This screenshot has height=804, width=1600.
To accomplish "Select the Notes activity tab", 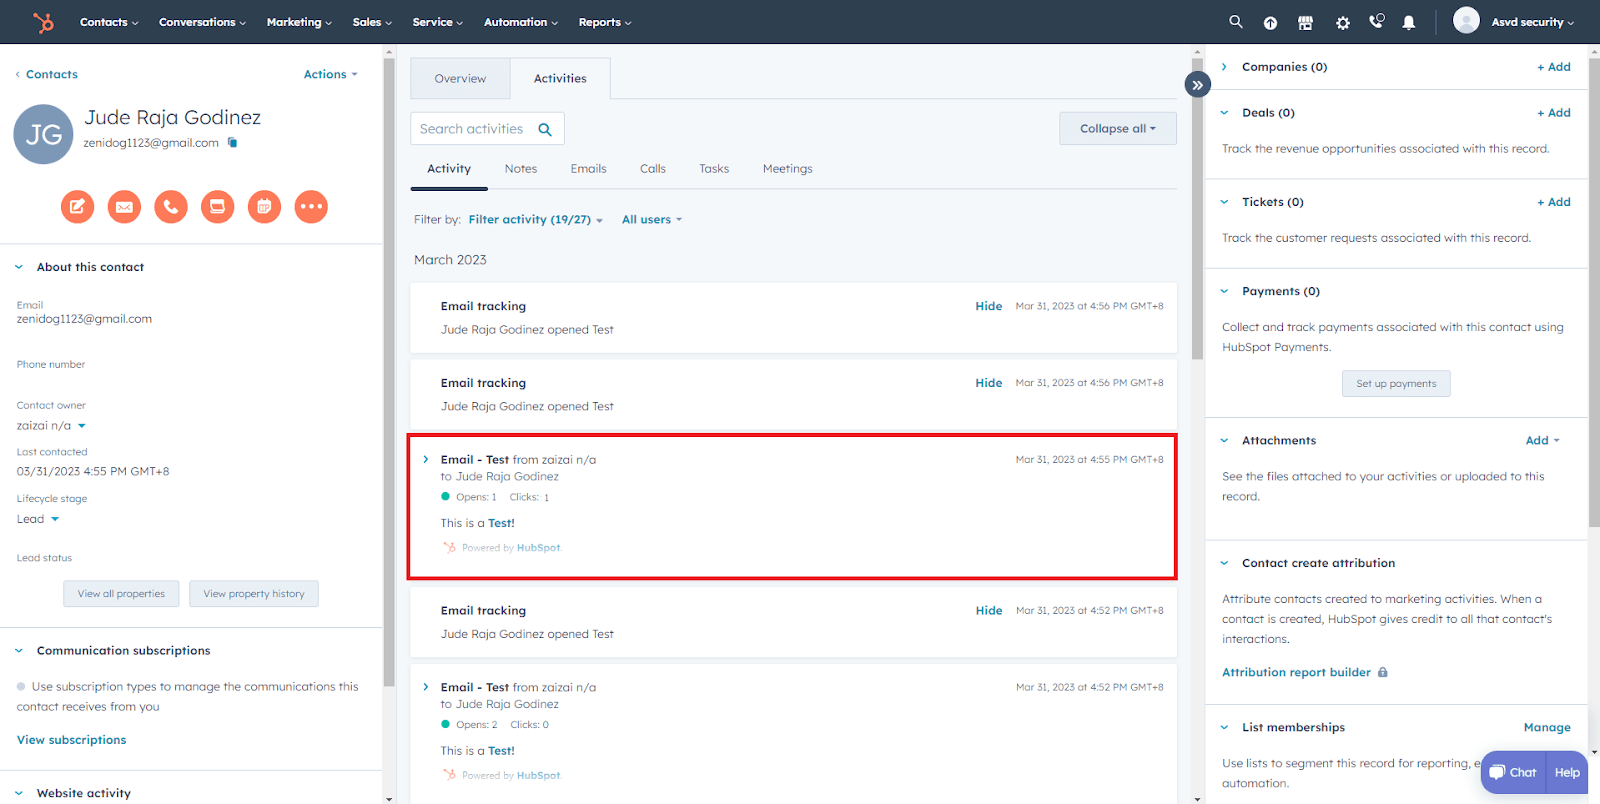I will point(521,169).
